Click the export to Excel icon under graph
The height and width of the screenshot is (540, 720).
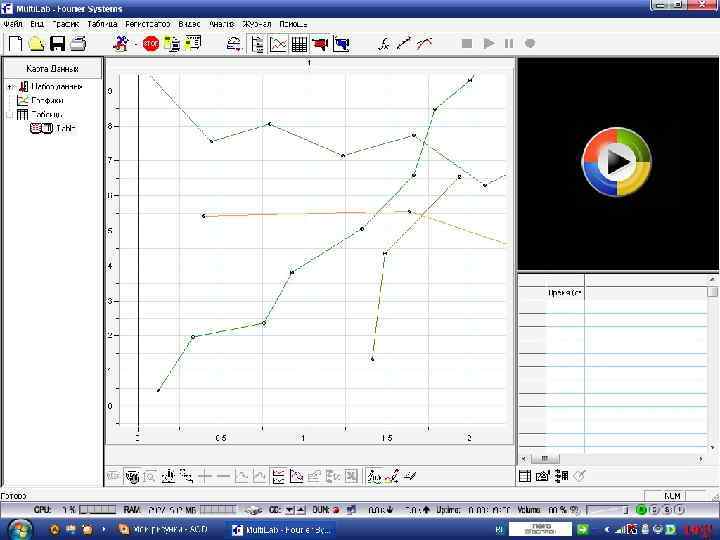point(351,477)
